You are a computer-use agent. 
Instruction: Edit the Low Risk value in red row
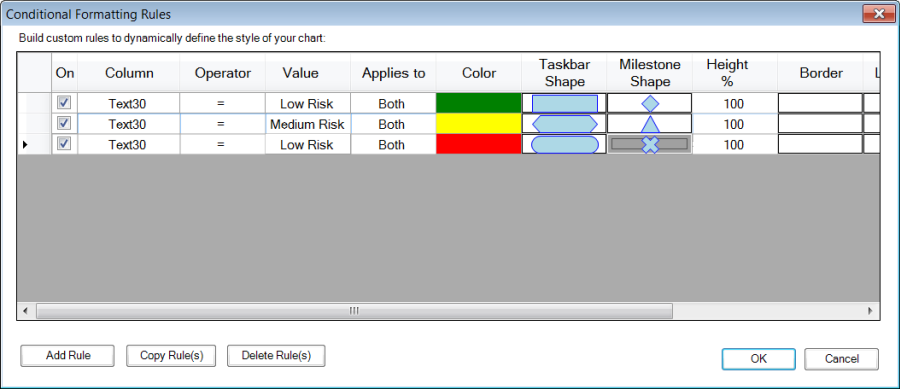pyautogui.click(x=308, y=145)
